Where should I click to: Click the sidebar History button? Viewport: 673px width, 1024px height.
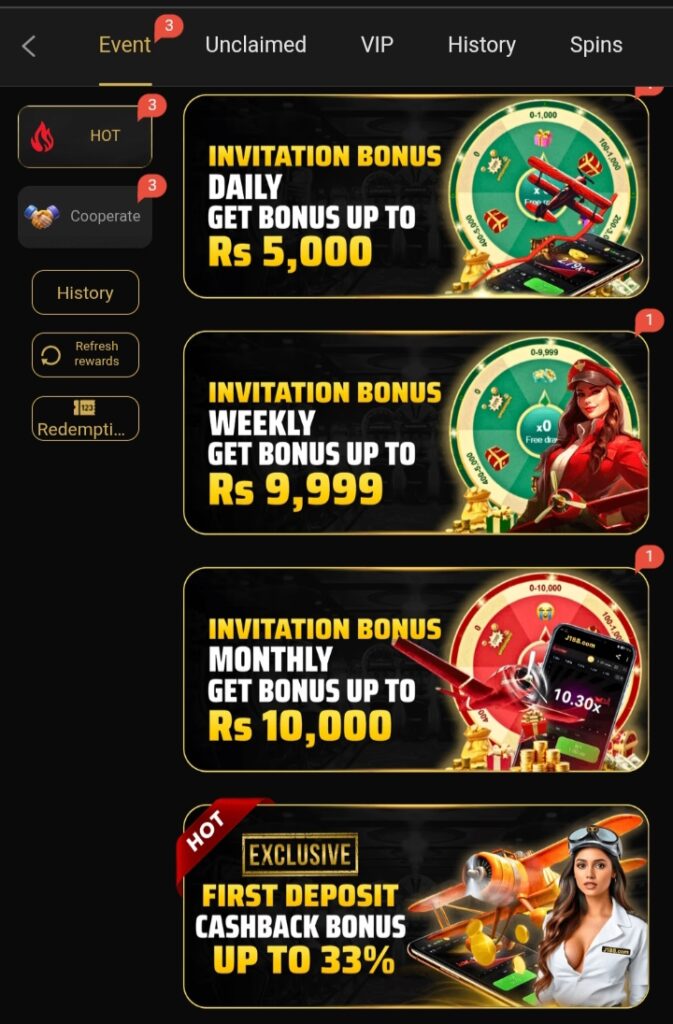[86, 293]
